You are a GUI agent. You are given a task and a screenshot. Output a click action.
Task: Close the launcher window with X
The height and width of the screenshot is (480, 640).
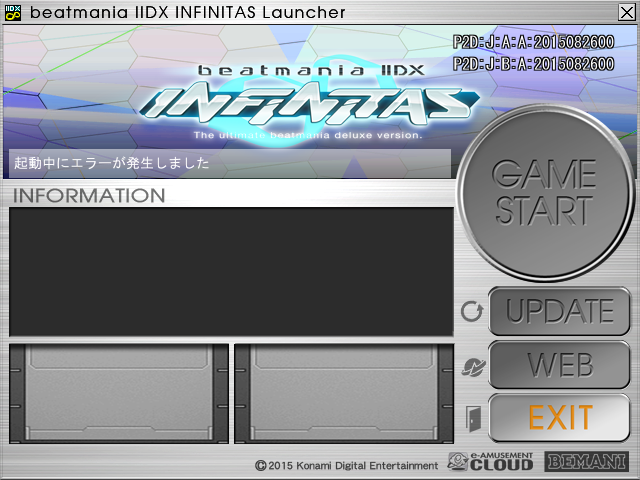click(x=627, y=12)
